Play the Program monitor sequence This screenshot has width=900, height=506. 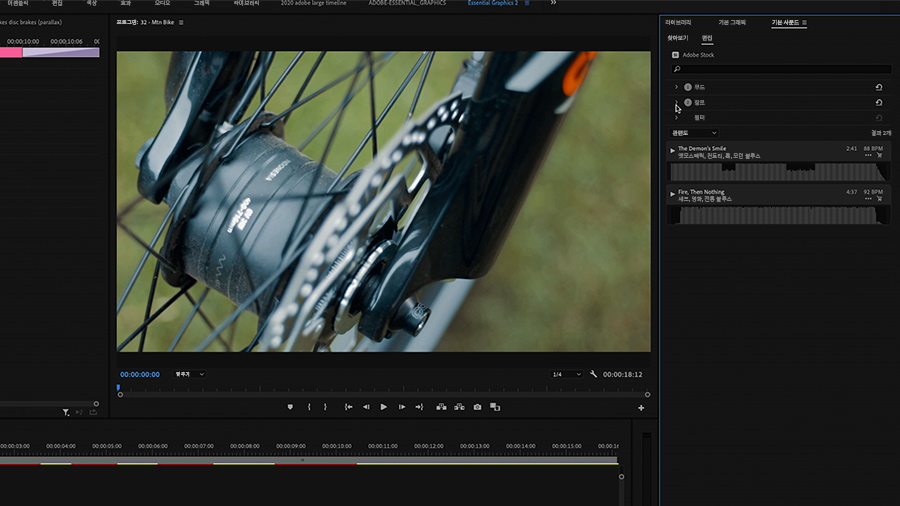[x=383, y=407]
